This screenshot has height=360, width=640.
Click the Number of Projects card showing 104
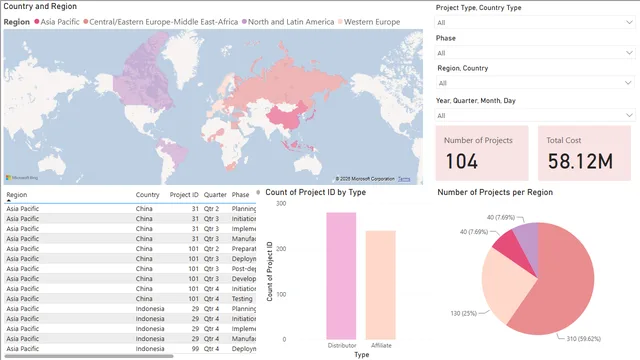coord(482,153)
